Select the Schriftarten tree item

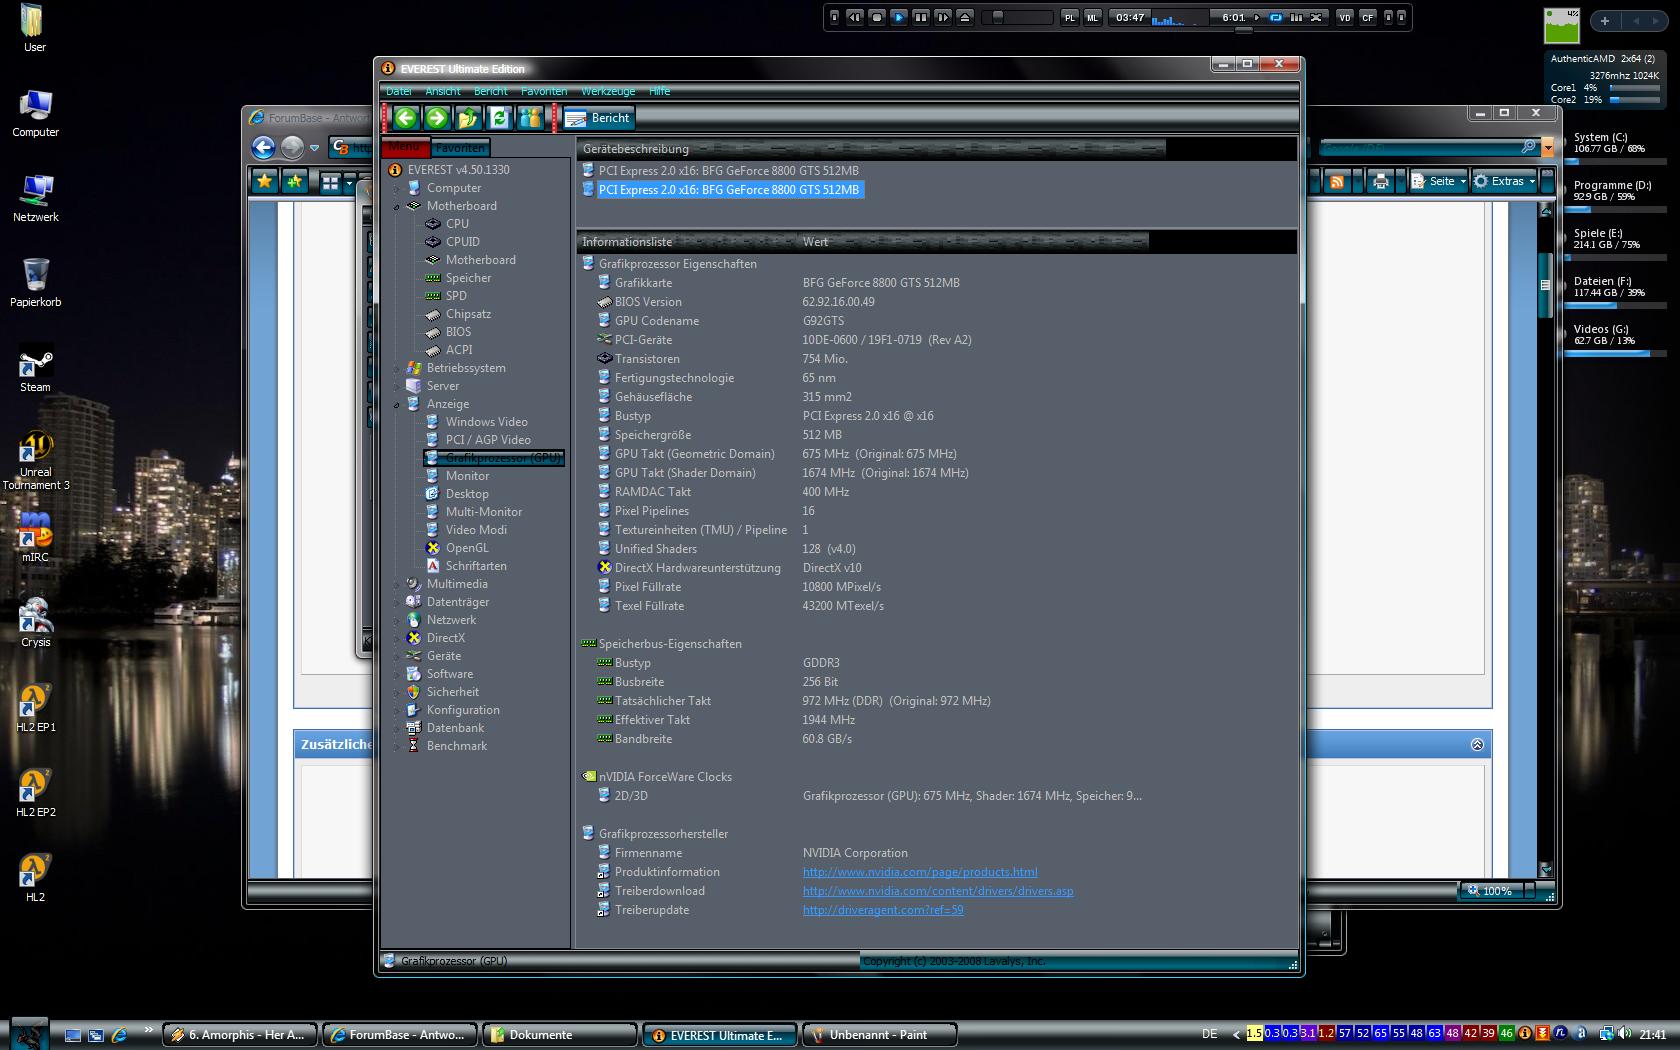click(476, 566)
